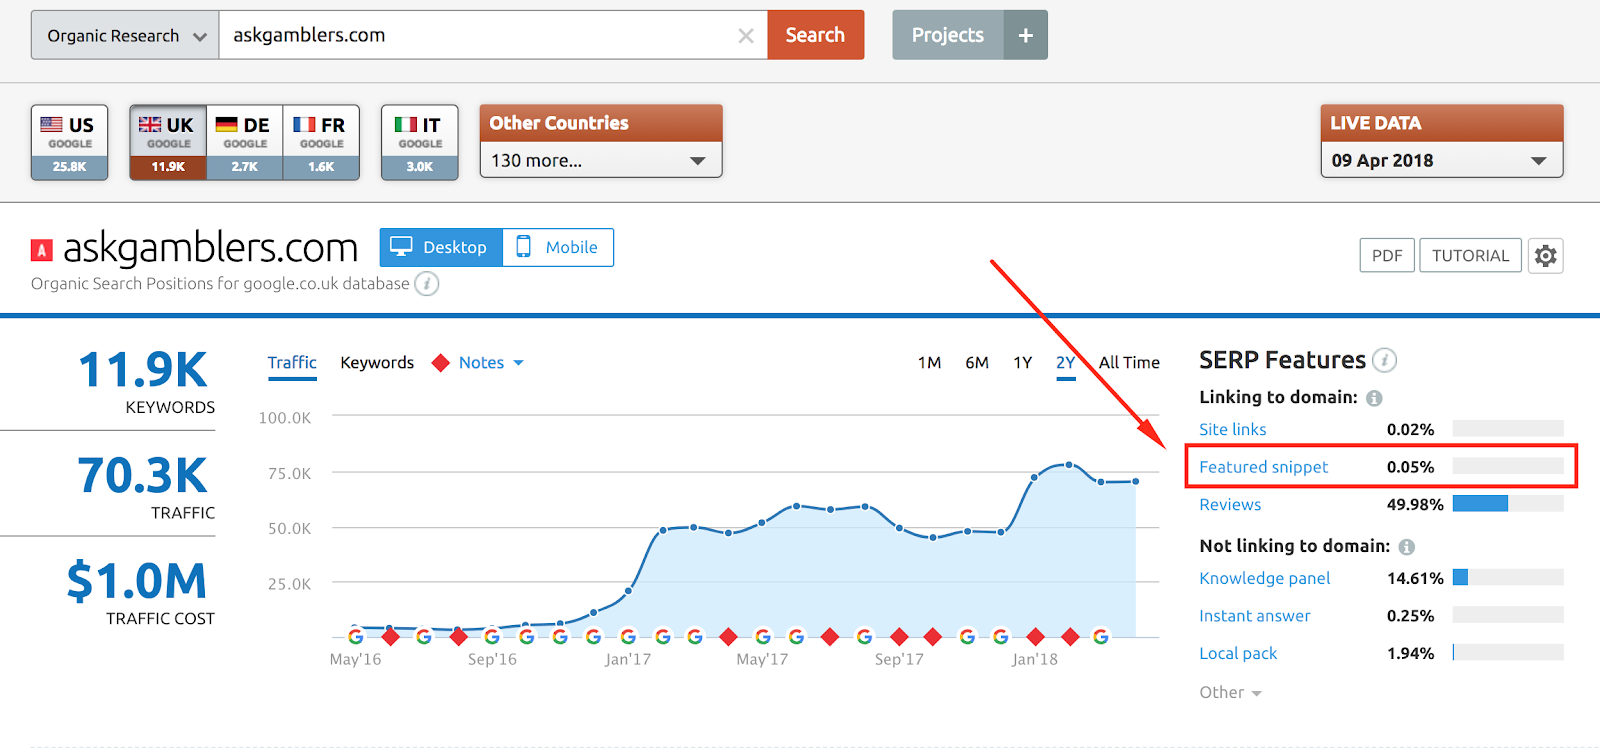Click the red note marker near May'17
The width and height of the screenshot is (1600, 755).
coord(728,636)
